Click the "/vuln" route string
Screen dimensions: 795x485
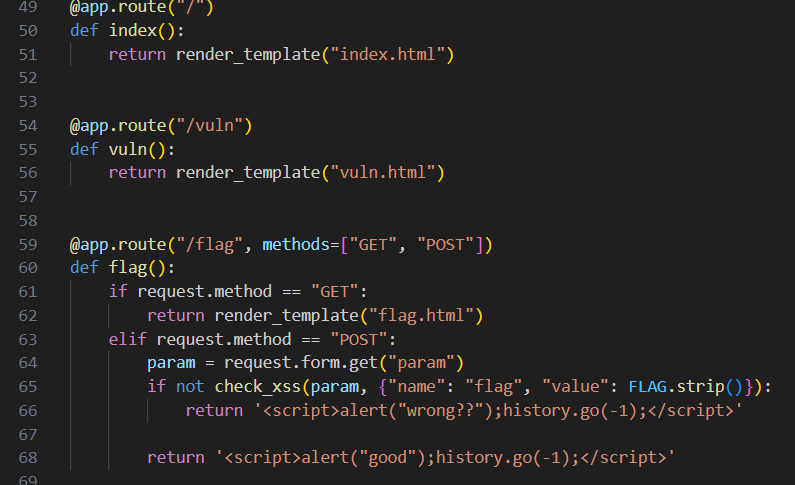(209, 125)
